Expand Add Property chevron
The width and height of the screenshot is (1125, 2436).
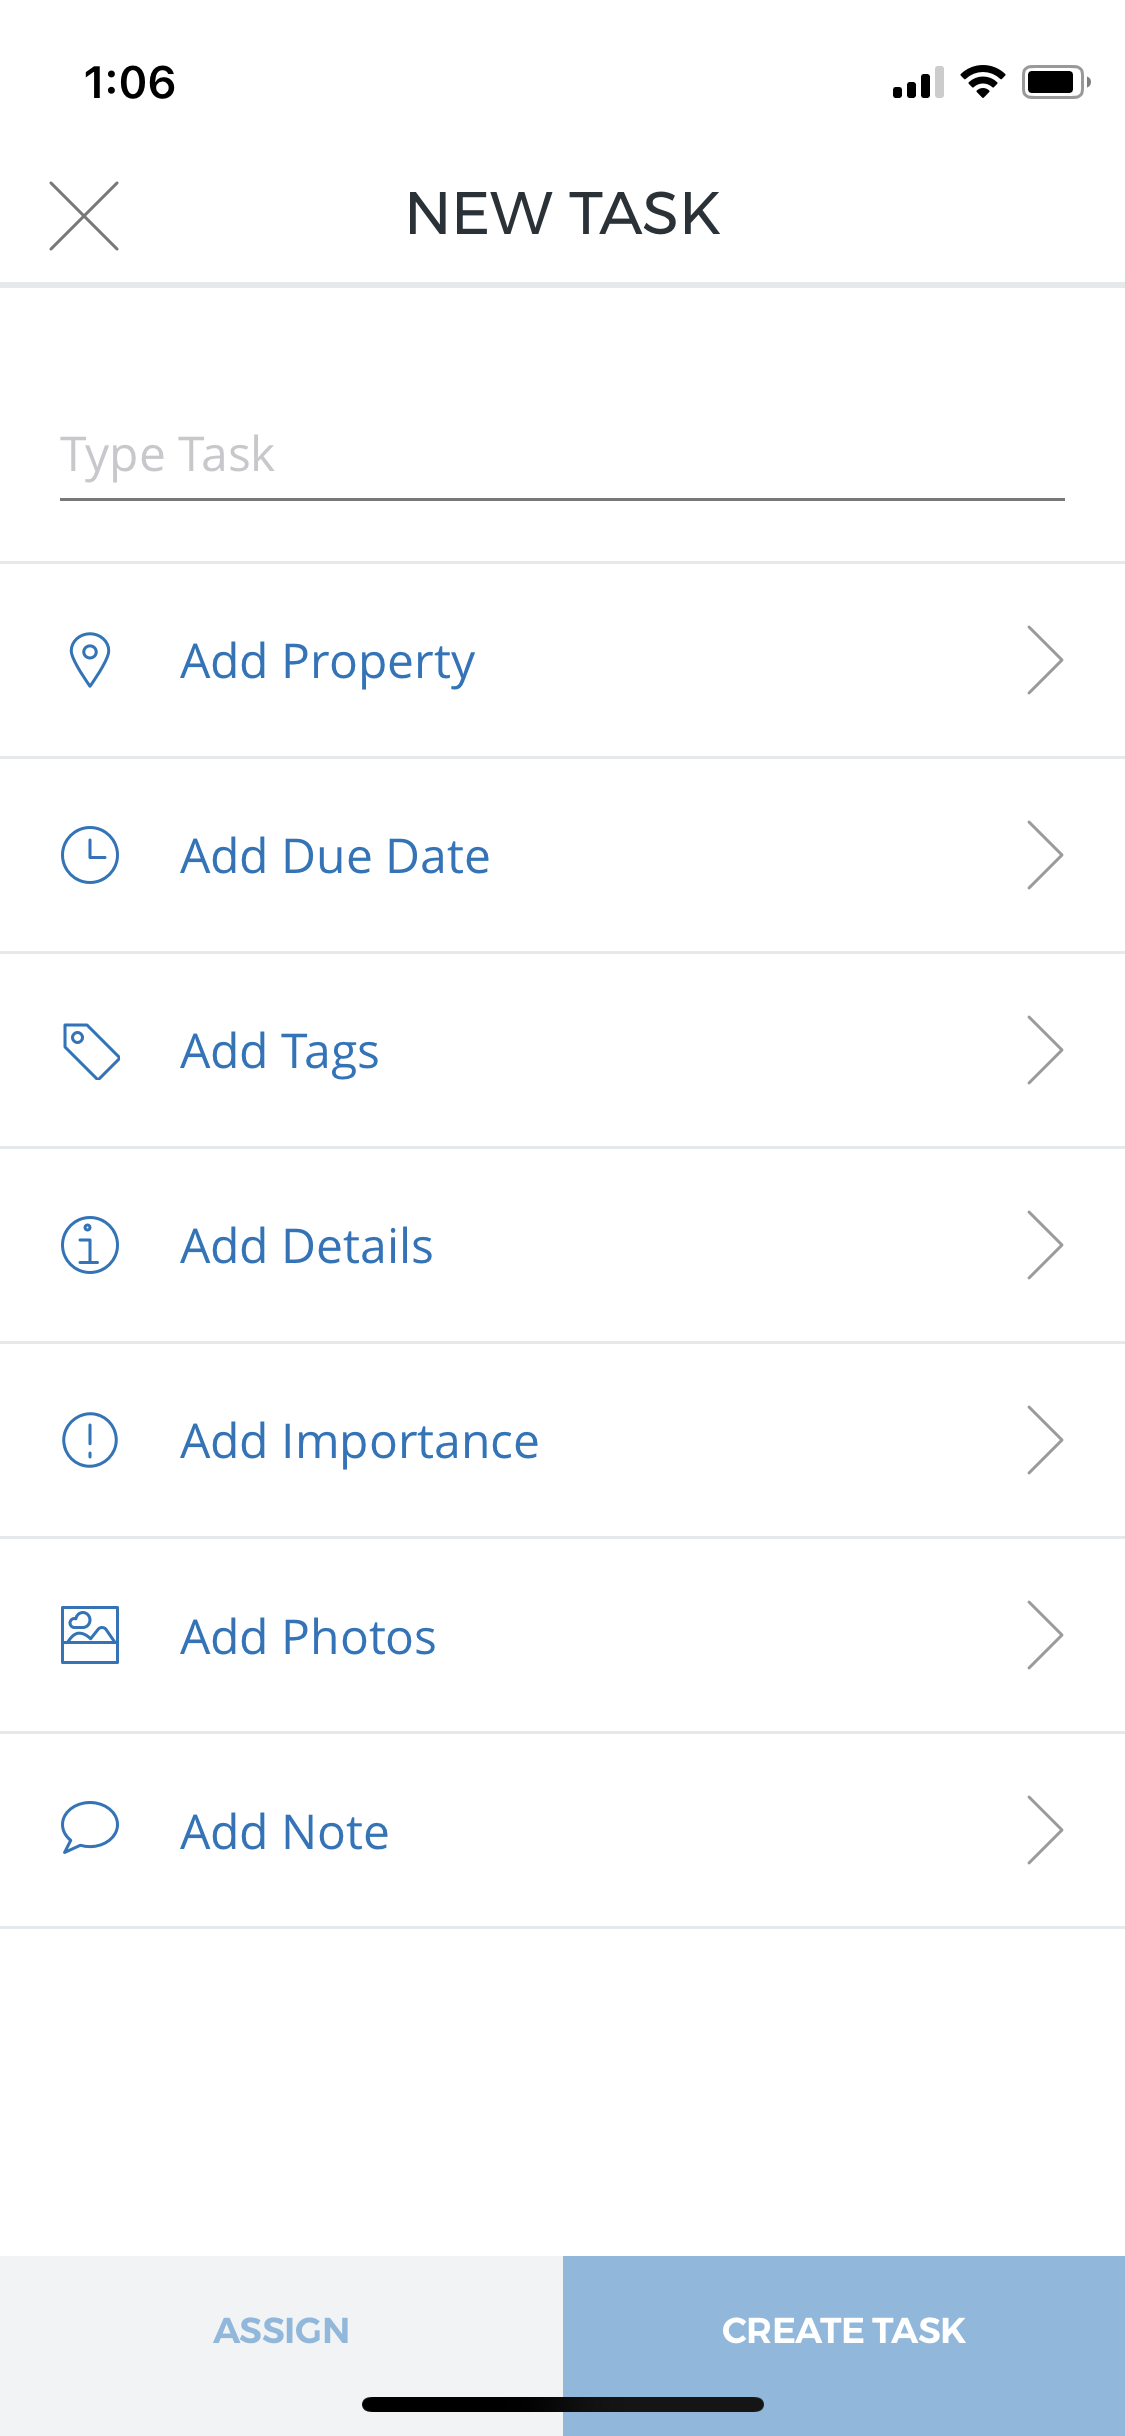[1045, 660]
